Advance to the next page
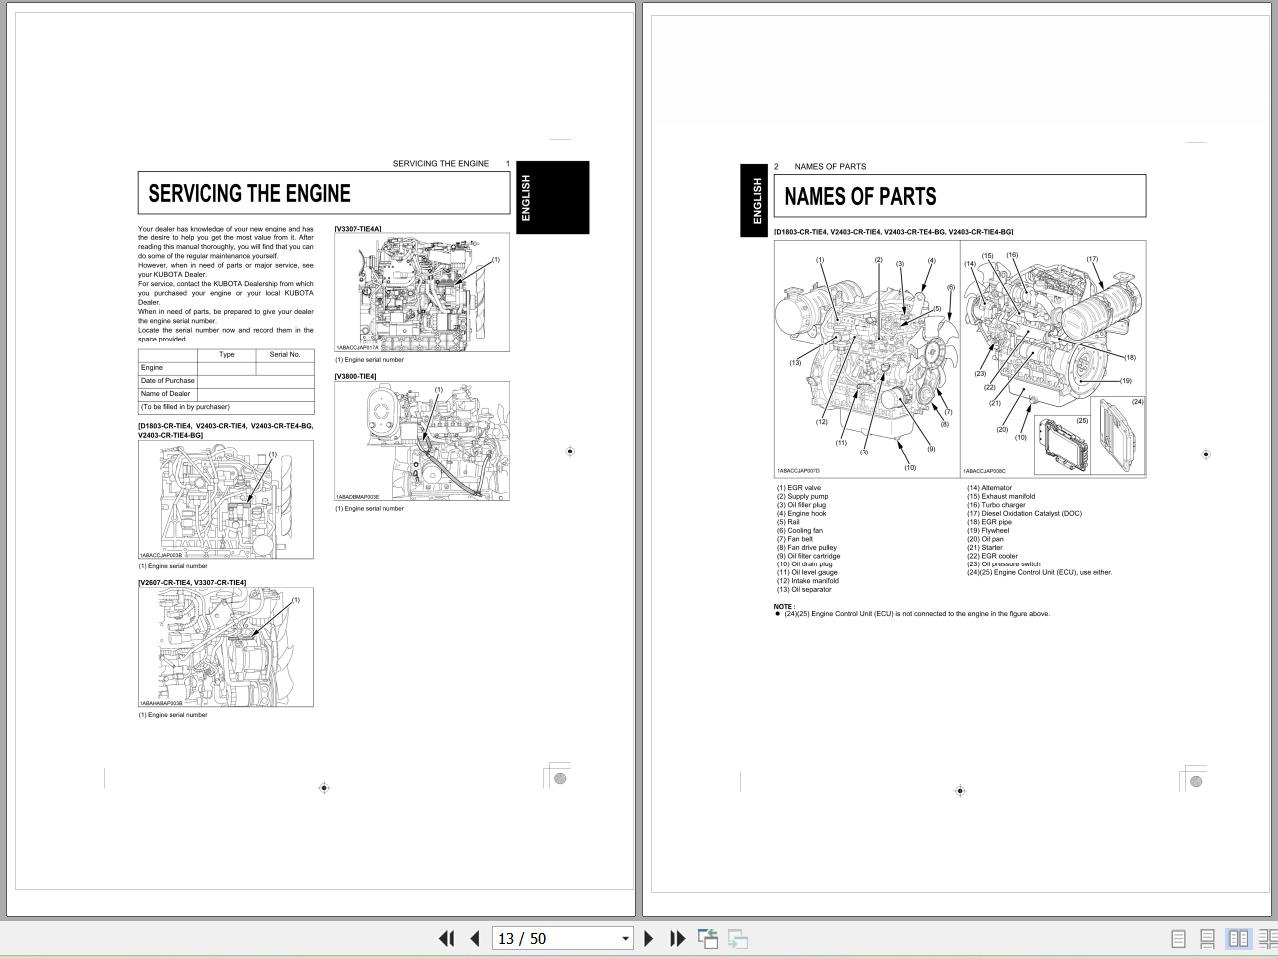 coord(649,938)
